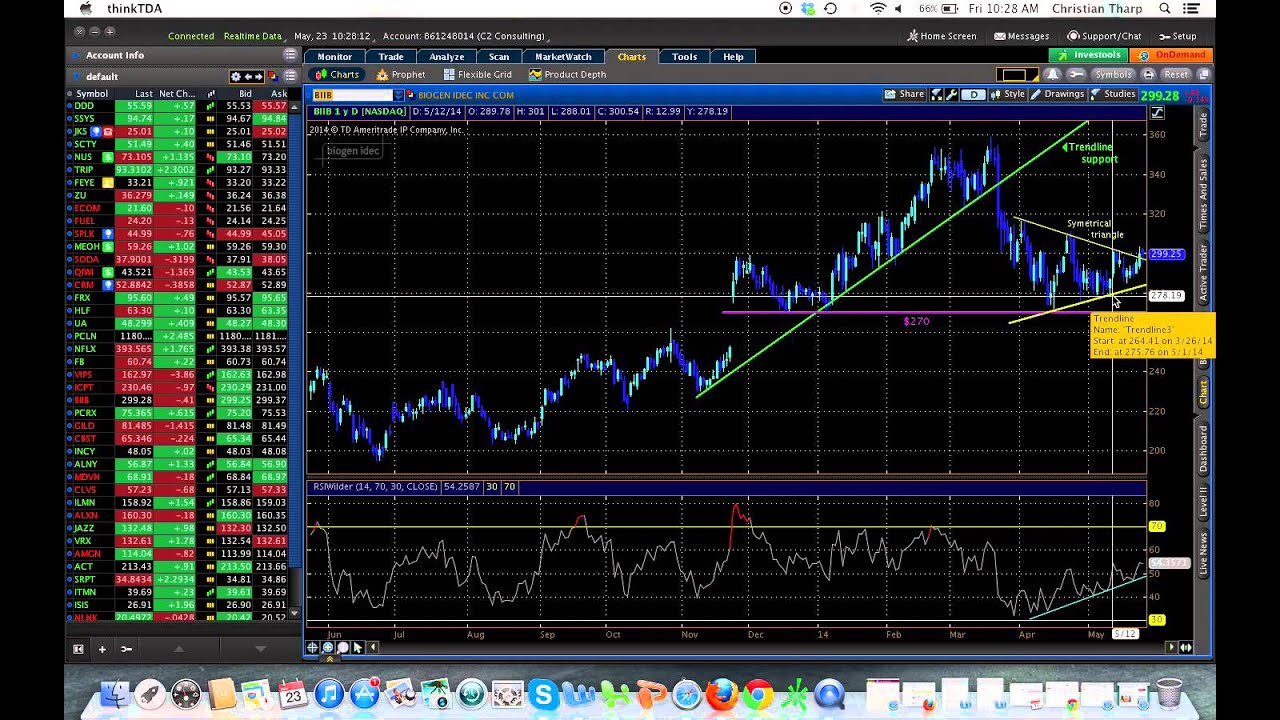The height and width of the screenshot is (720, 1280).
Task: Switch to the Monitor tab
Action: [334, 56]
